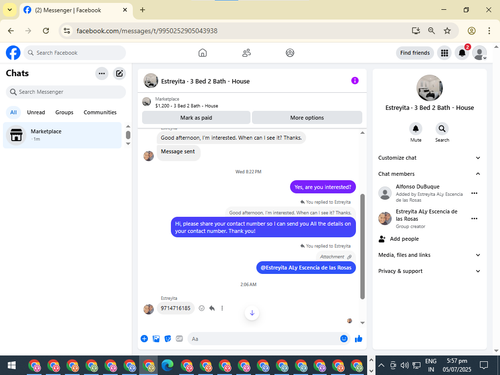This screenshot has height=375, width=500.
Task: Open Chrome three-dot menu
Action: pyautogui.click(x=489, y=31)
